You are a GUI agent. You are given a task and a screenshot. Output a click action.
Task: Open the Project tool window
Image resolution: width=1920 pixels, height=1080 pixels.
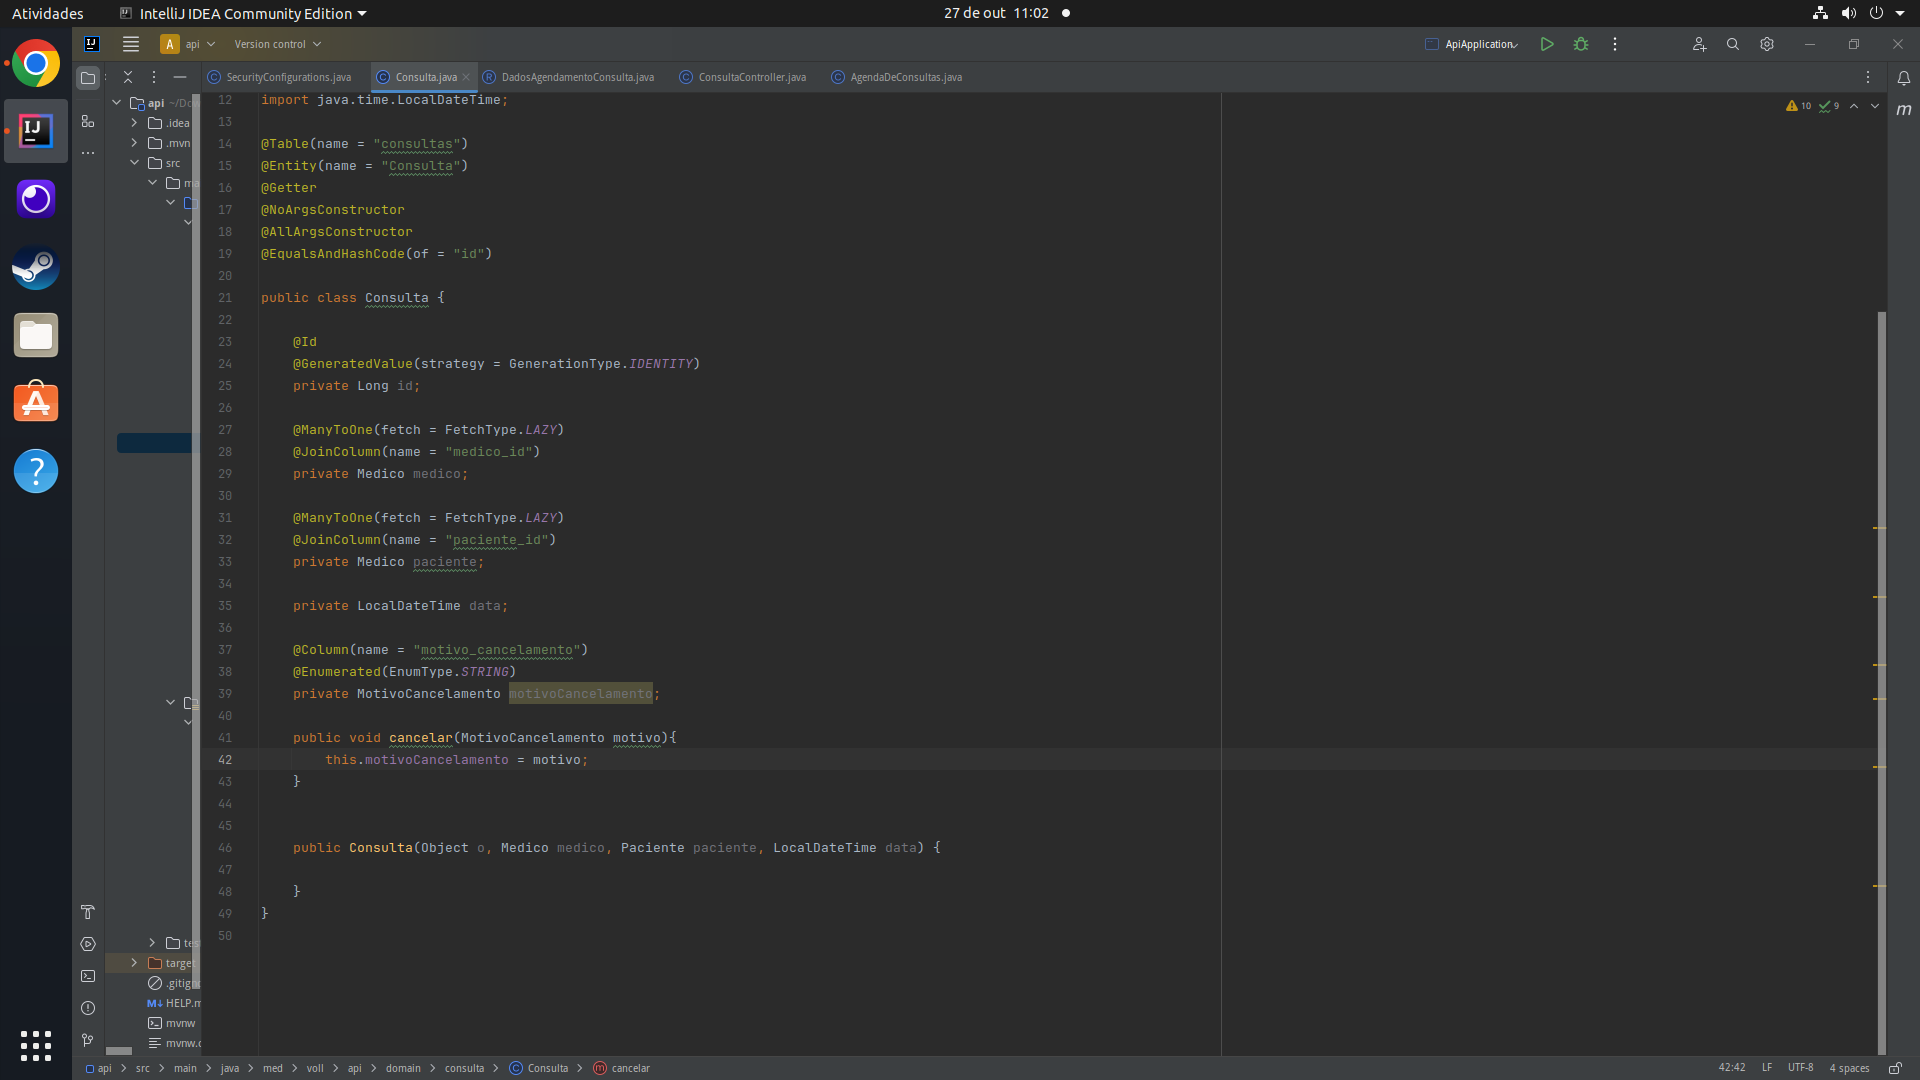pyautogui.click(x=88, y=77)
